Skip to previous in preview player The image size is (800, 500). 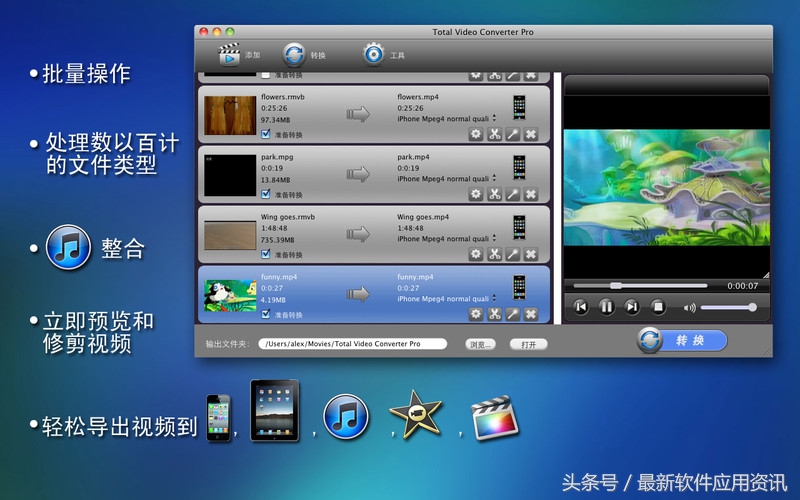coord(581,307)
